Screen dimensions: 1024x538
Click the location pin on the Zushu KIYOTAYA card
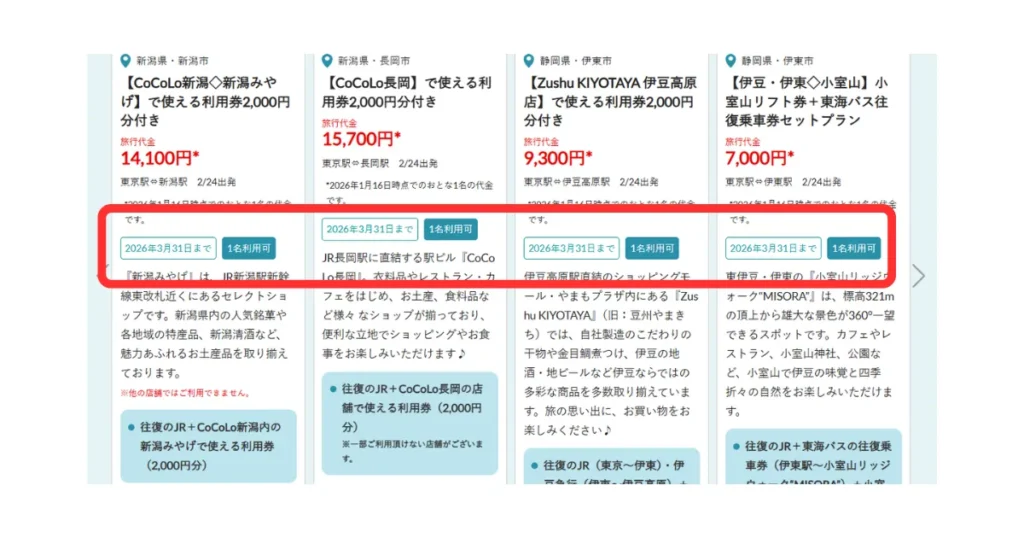[x=529, y=61]
